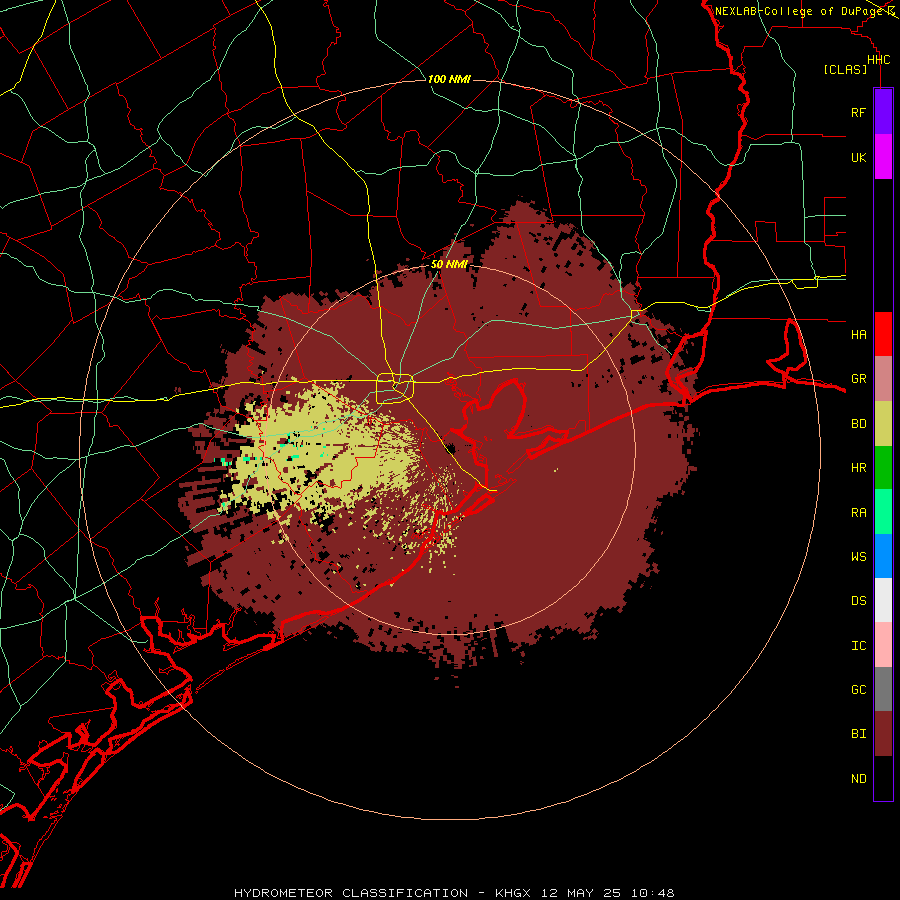Click the BD legend label

click(x=858, y=424)
